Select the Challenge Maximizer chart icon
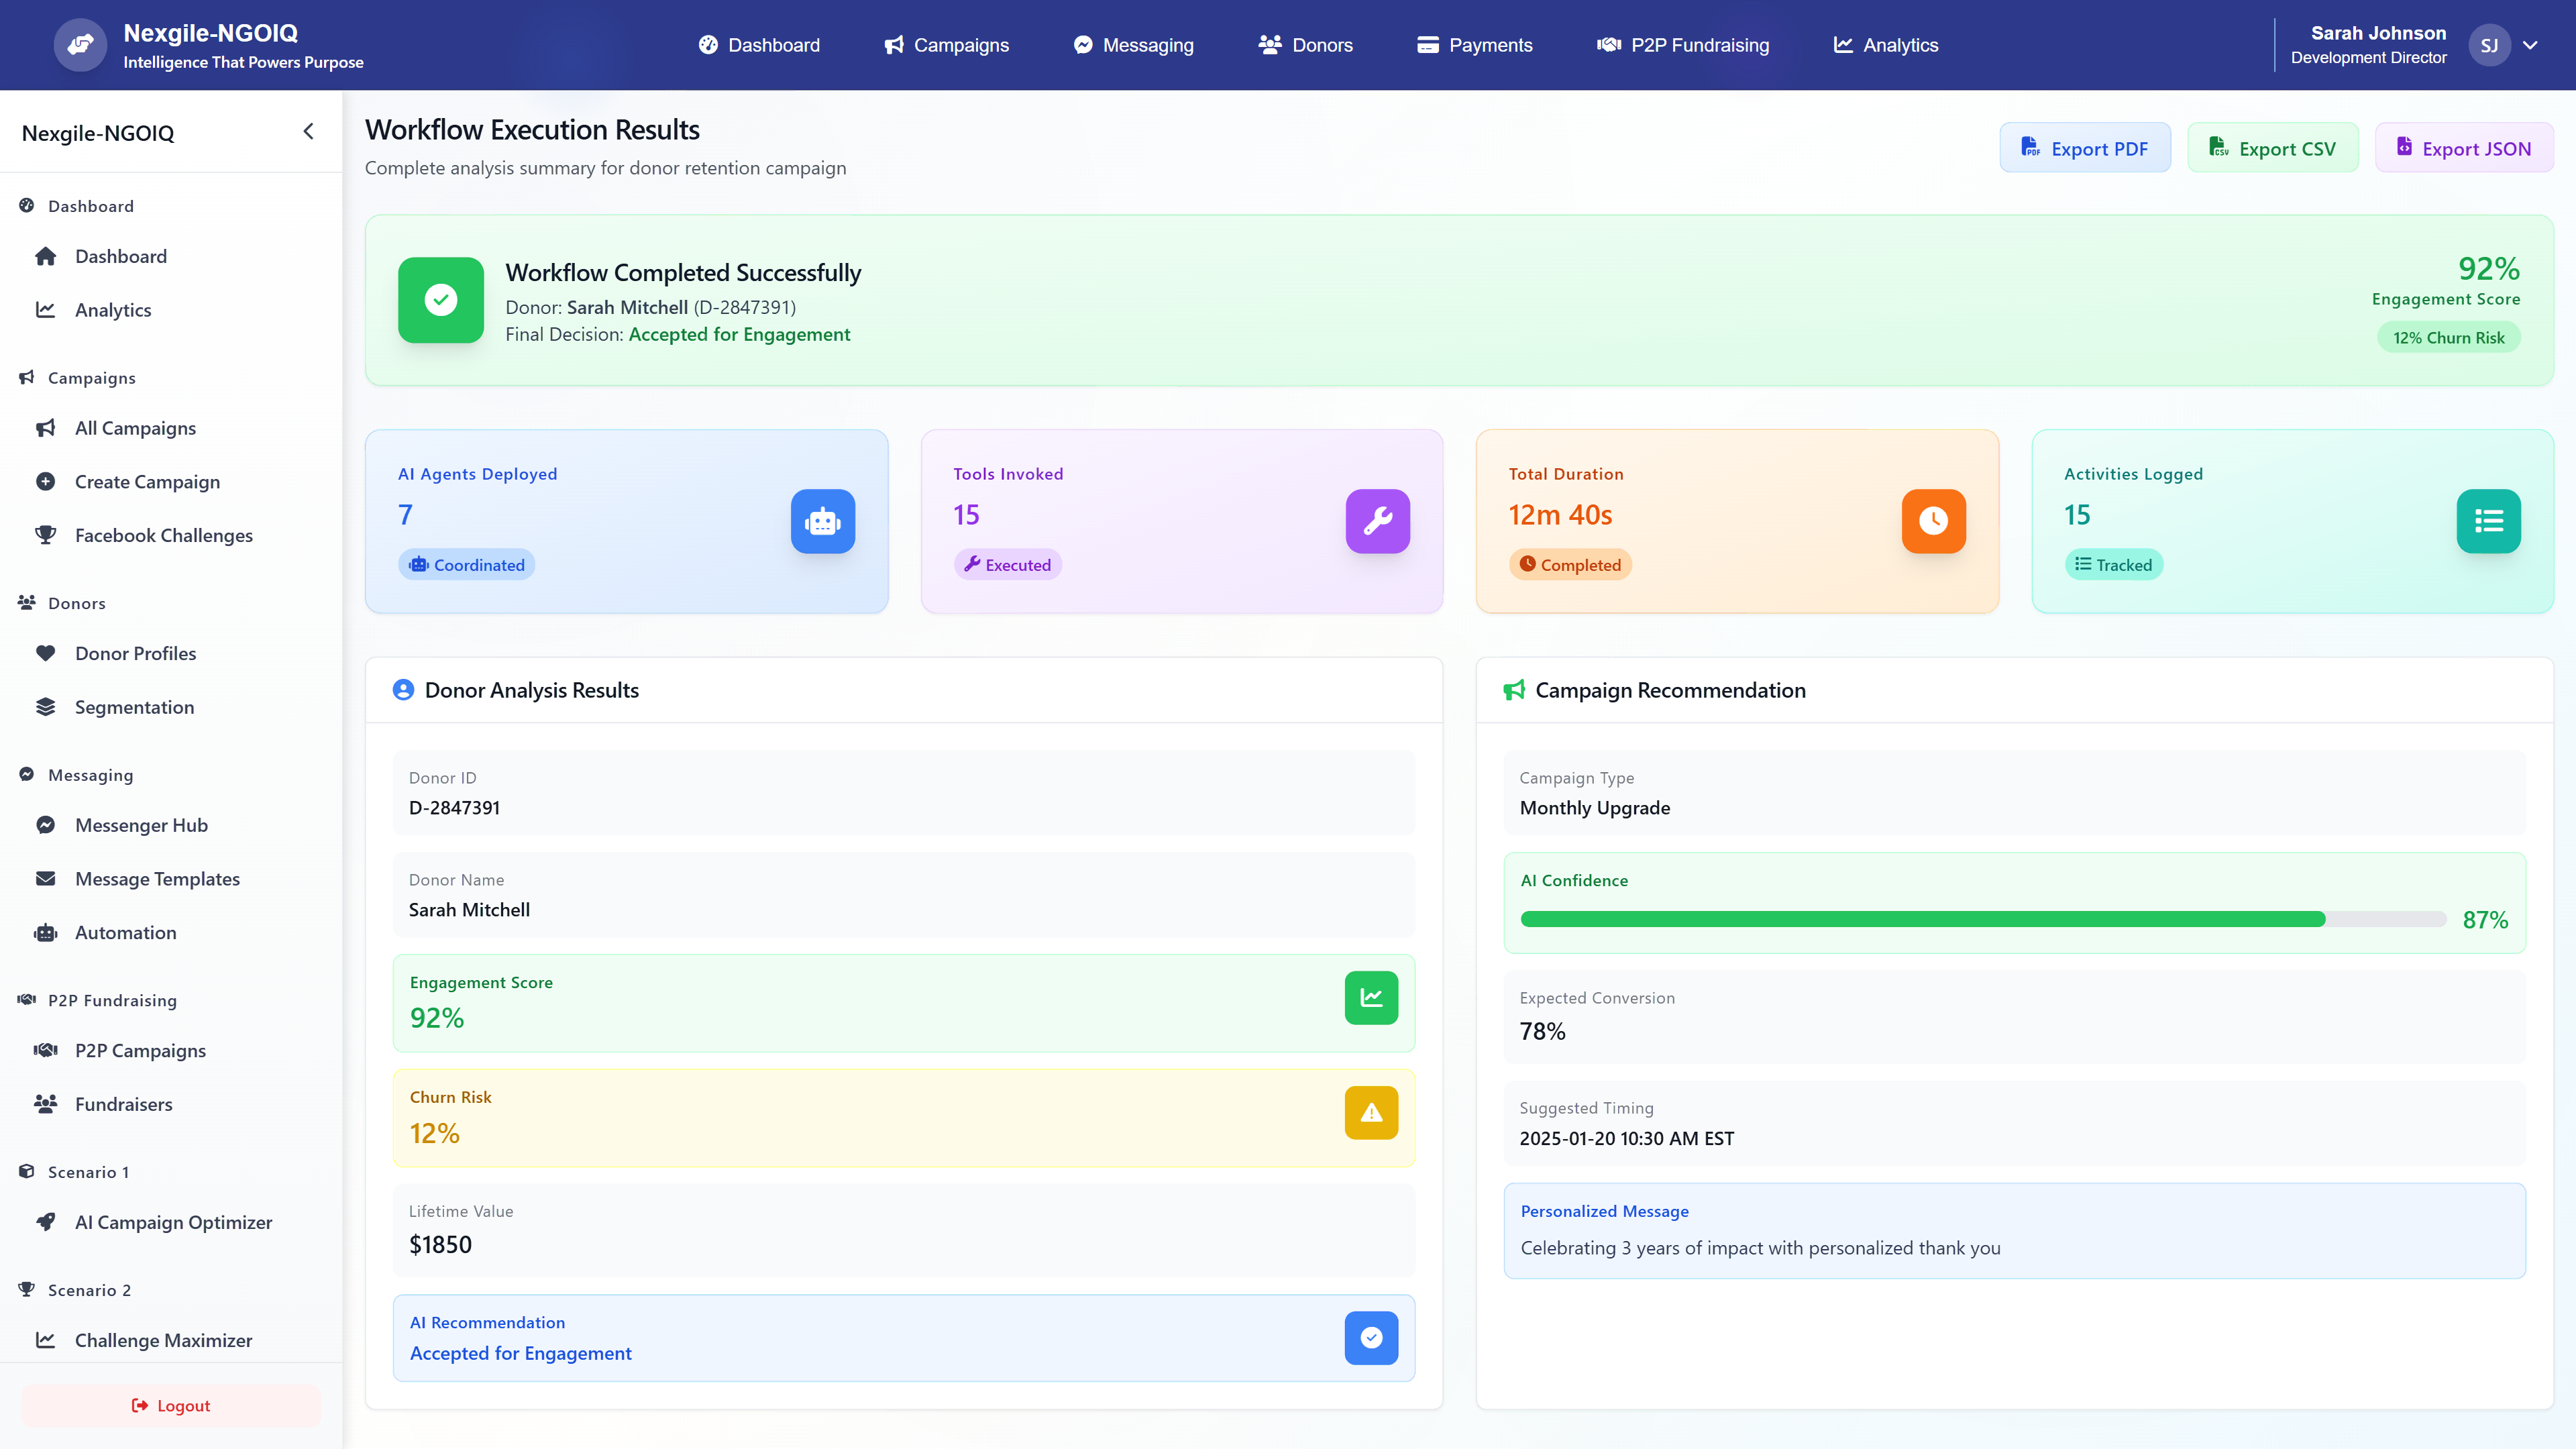The width and height of the screenshot is (2576, 1449). (46, 1340)
